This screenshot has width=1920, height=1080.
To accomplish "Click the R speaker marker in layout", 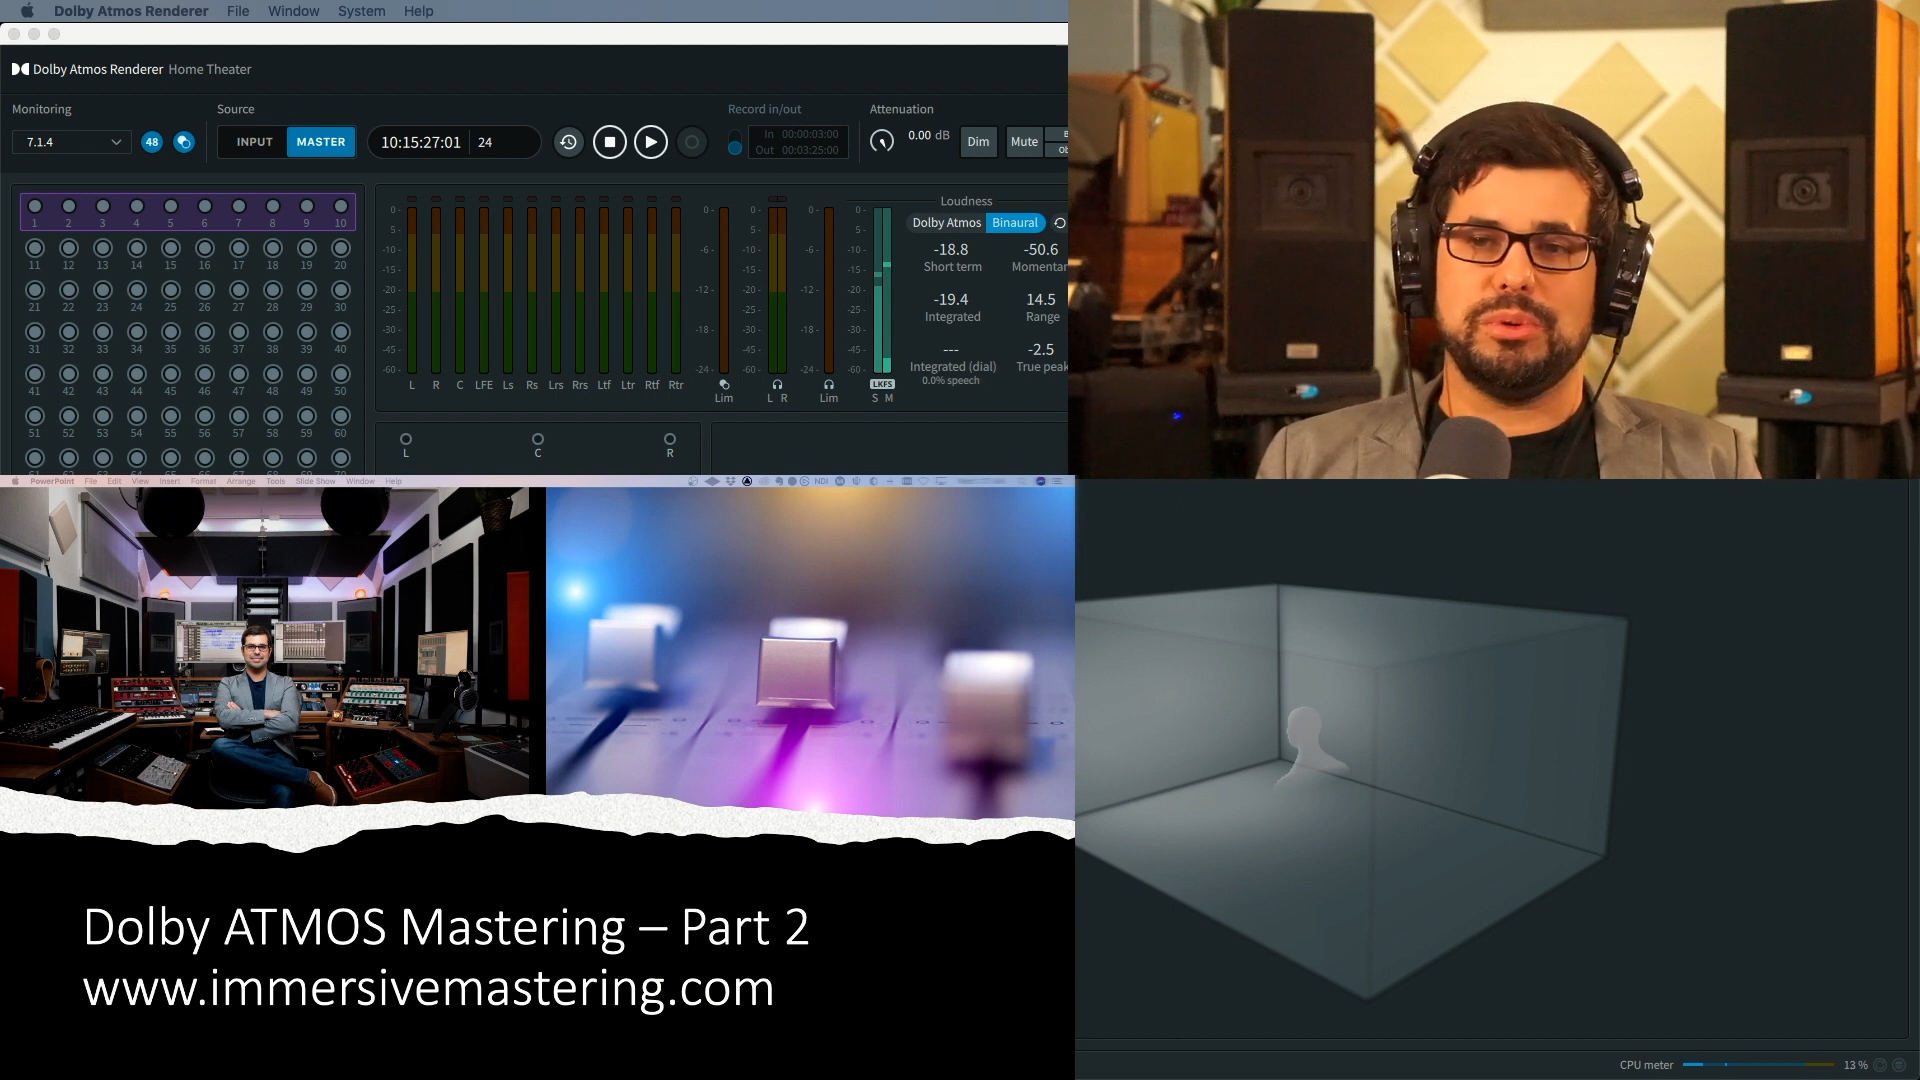I will [x=670, y=439].
